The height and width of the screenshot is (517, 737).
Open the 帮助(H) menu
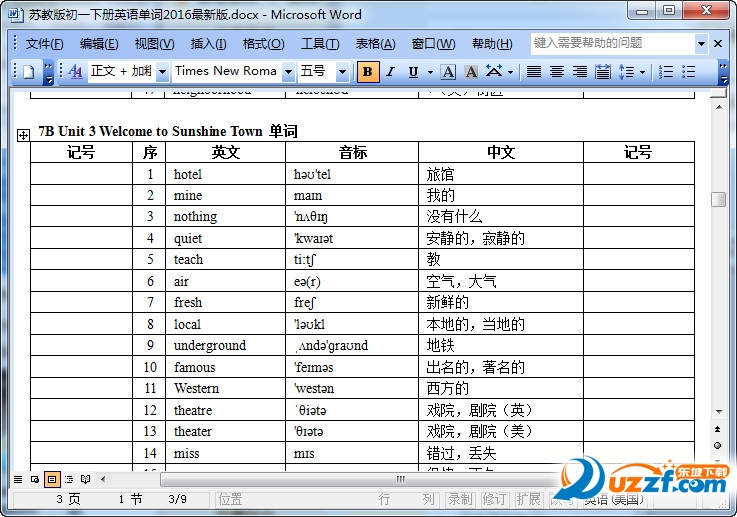point(492,44)
